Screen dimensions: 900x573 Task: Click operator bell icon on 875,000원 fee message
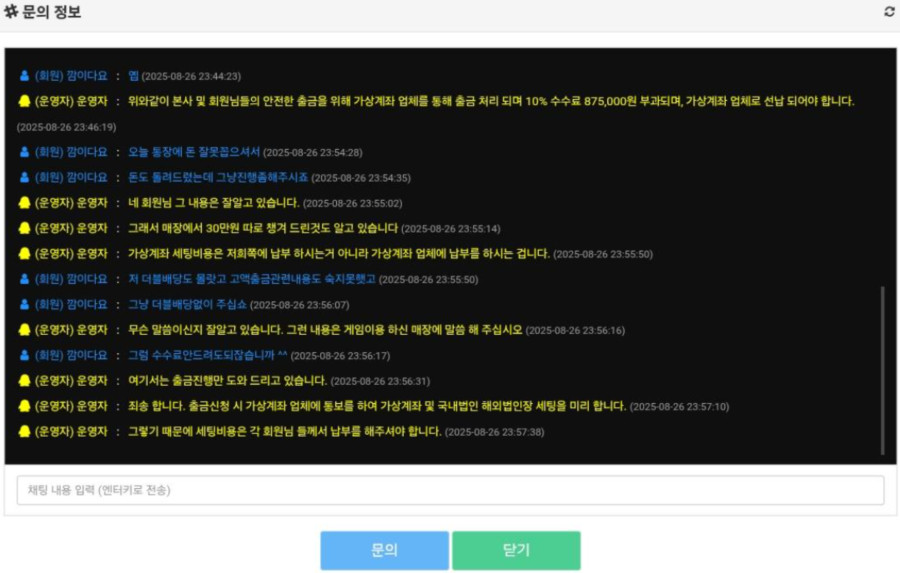24,101
